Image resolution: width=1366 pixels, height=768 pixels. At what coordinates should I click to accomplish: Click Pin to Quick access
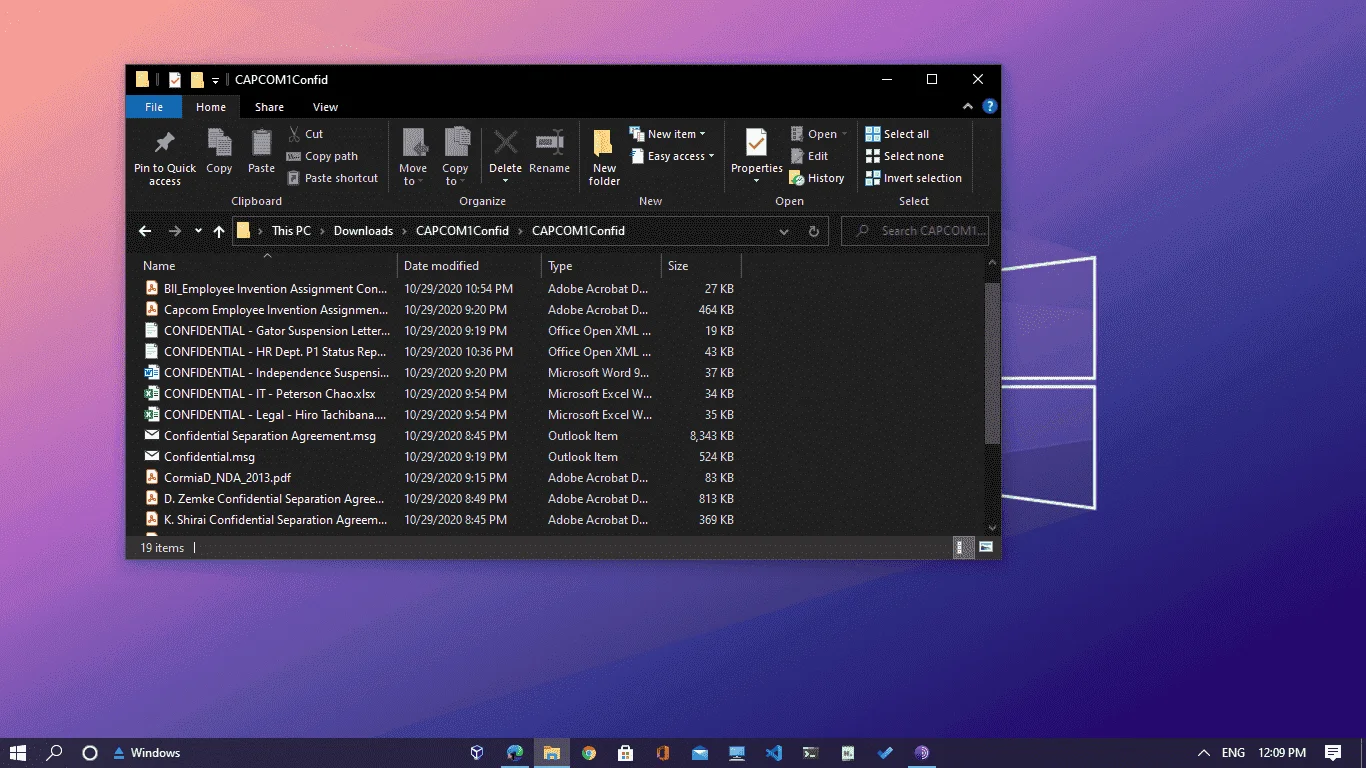165,158
